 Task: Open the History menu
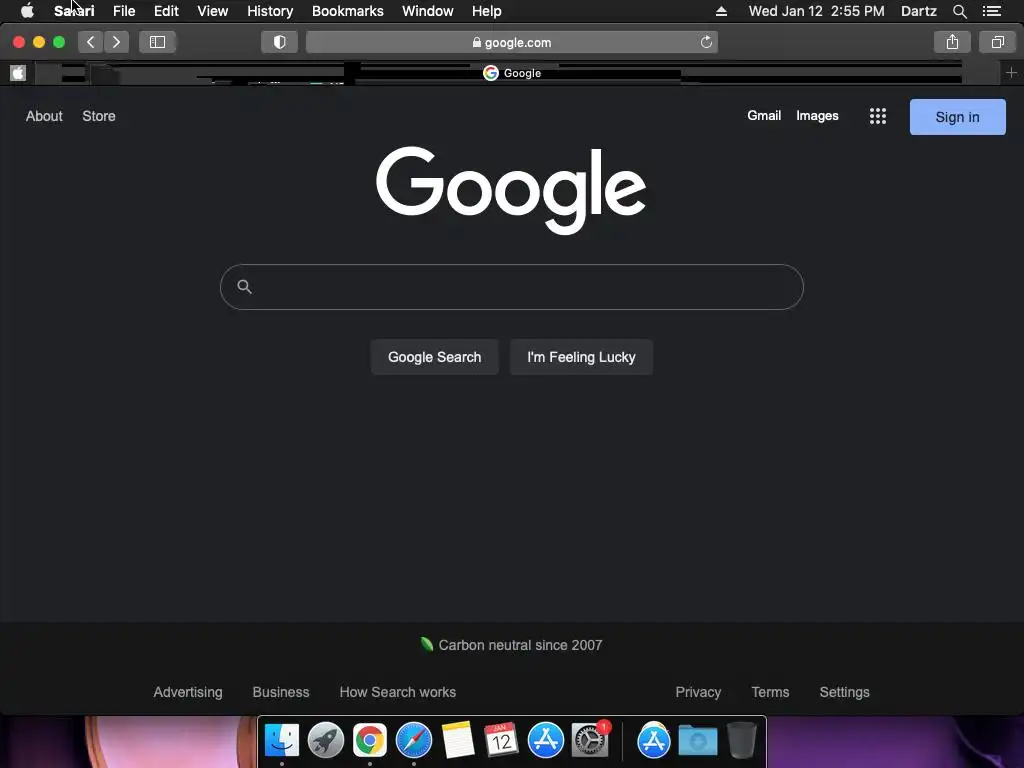coord(270,11)
